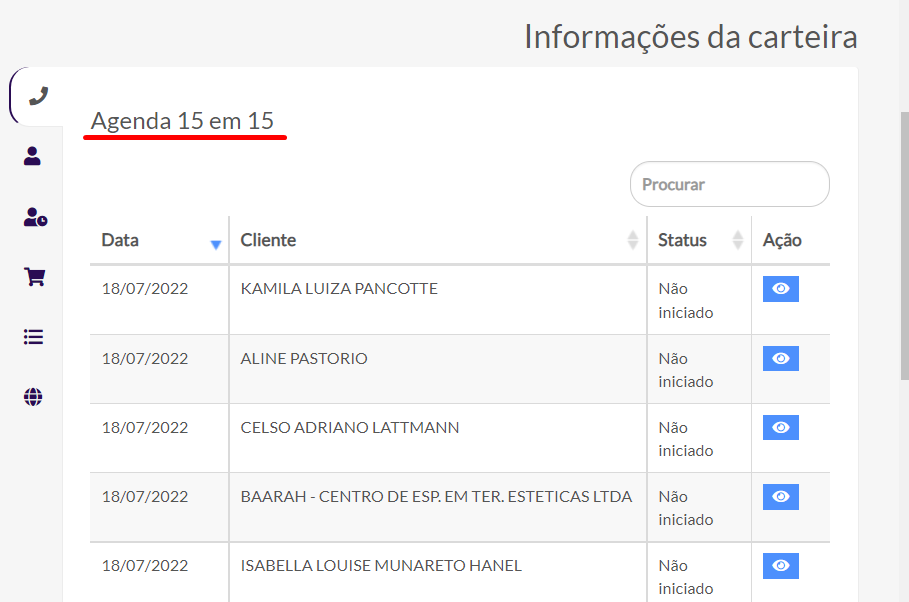Screen dimensions: 909x602
Task: Click the Agenda 15 em 15 heading
Action: 182,122
